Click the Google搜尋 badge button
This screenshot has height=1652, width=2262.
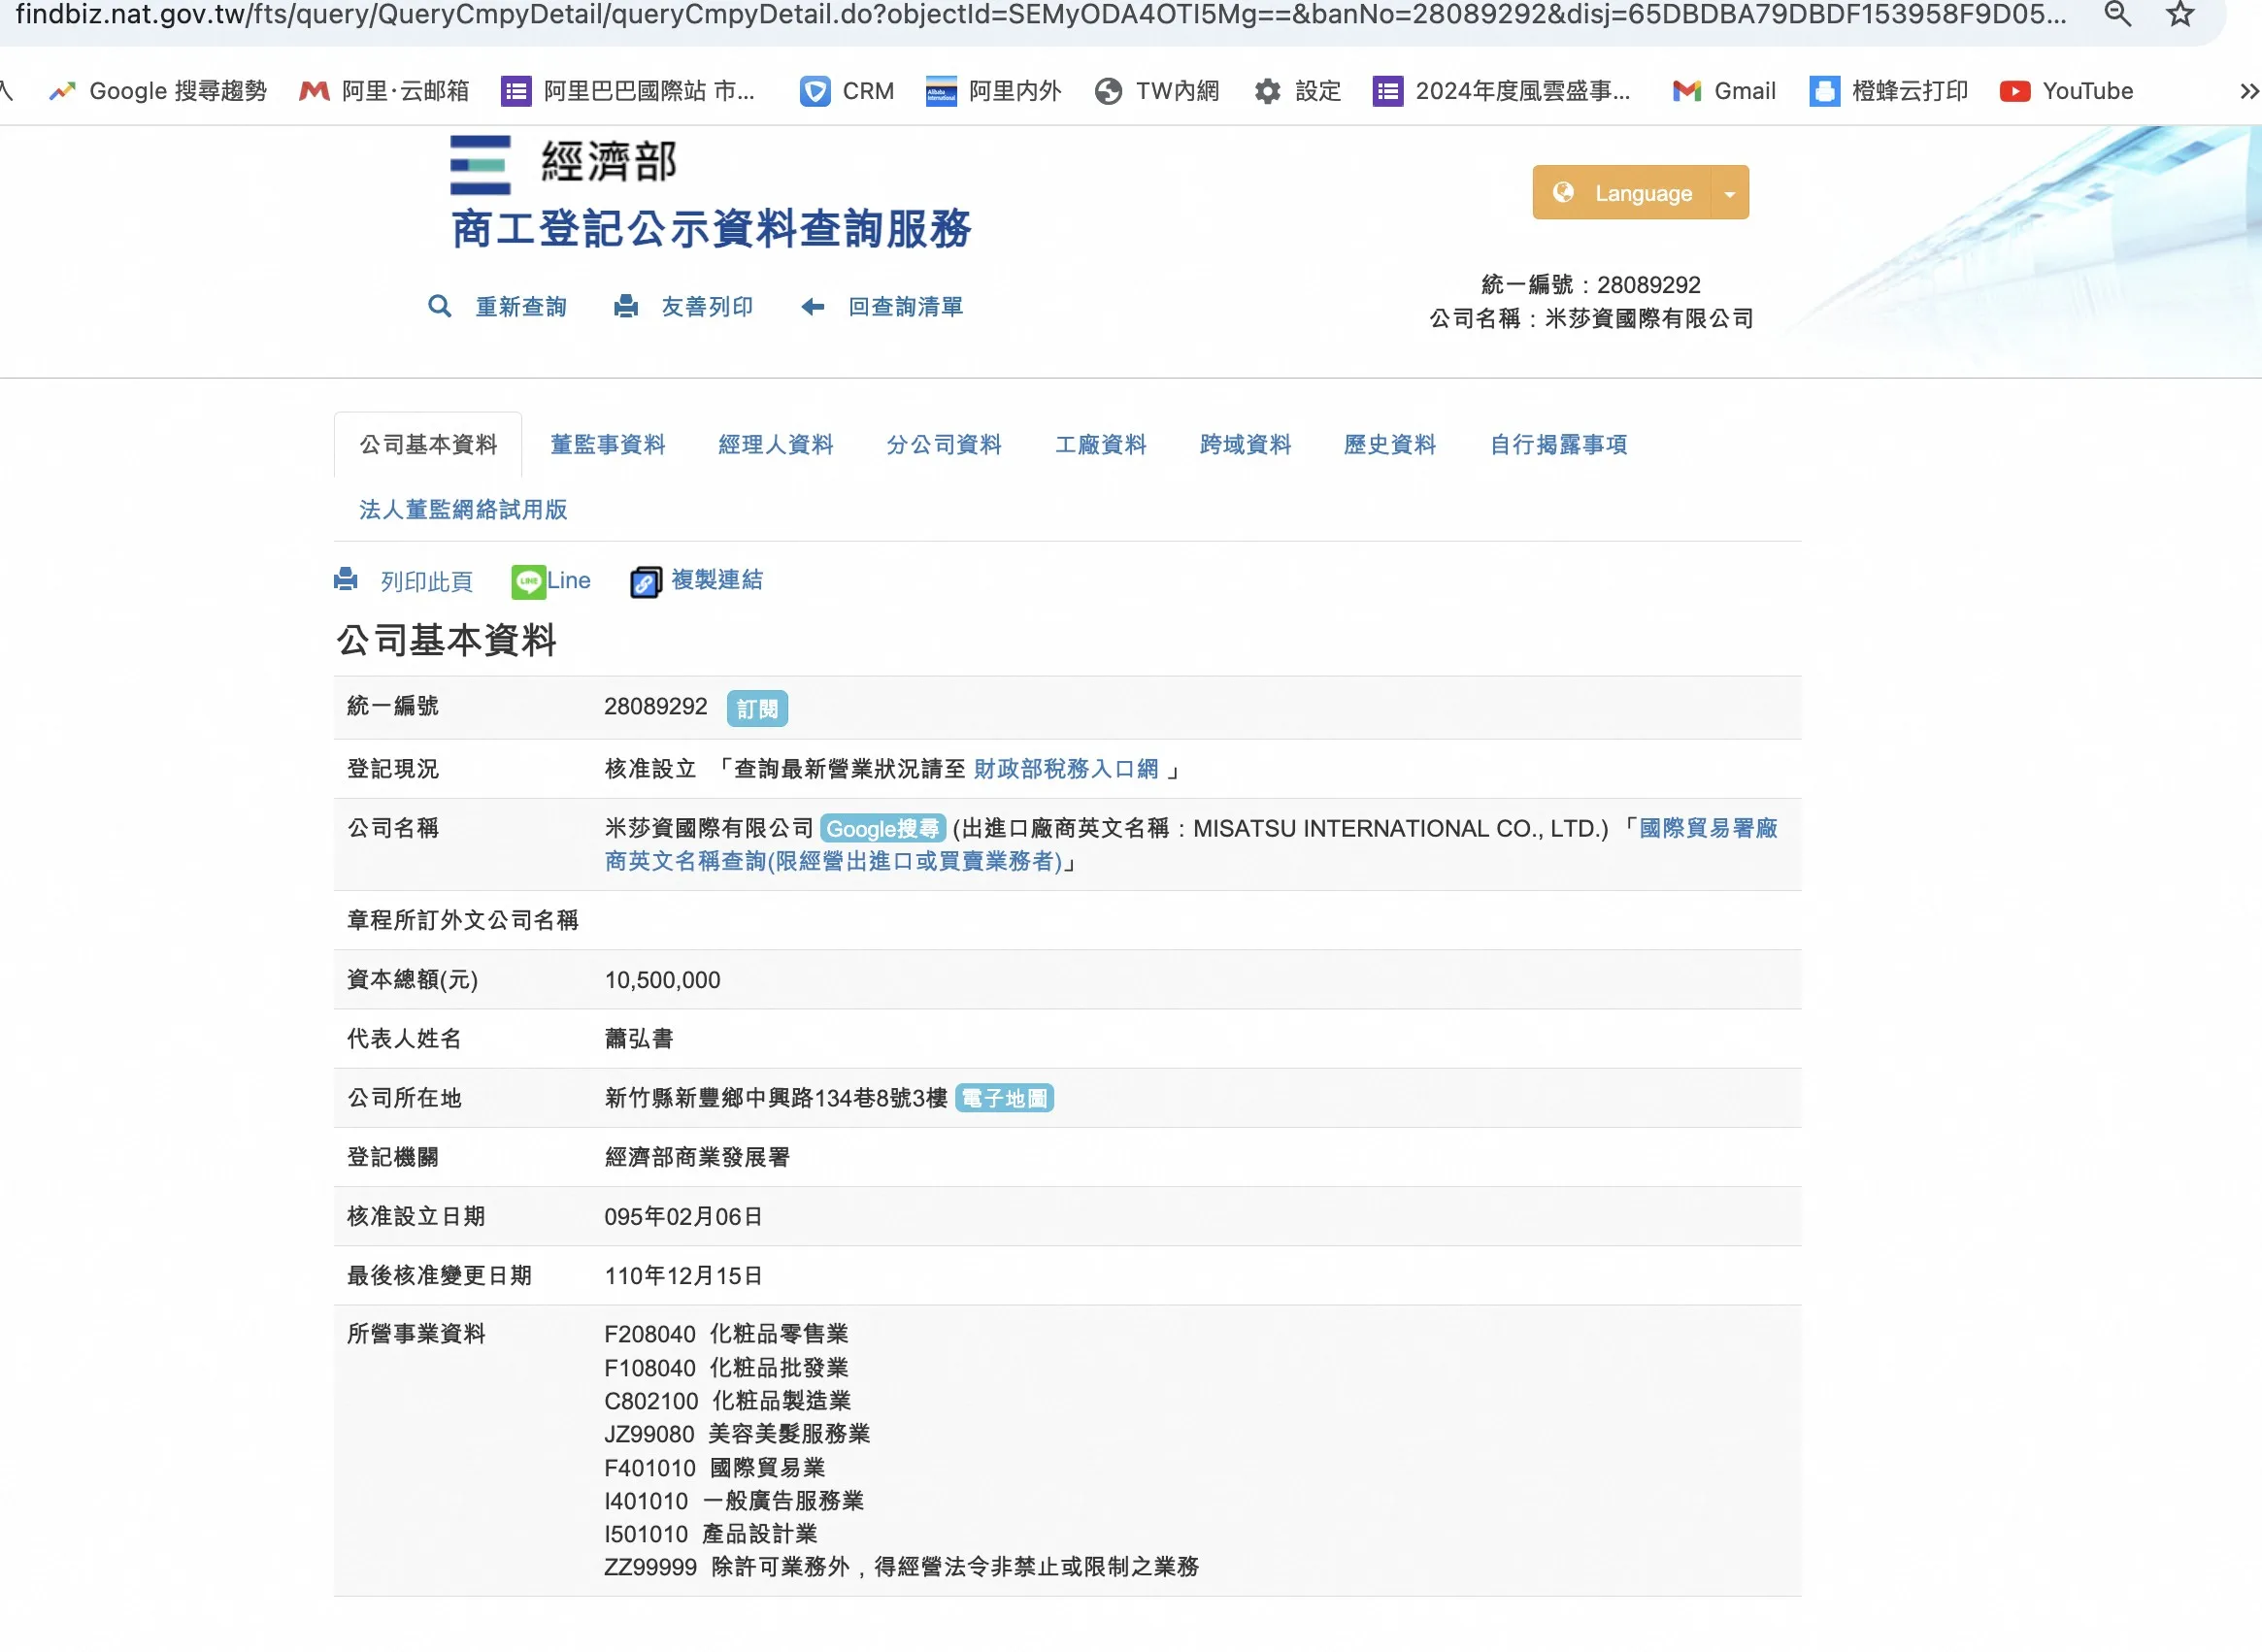point(882,828)
